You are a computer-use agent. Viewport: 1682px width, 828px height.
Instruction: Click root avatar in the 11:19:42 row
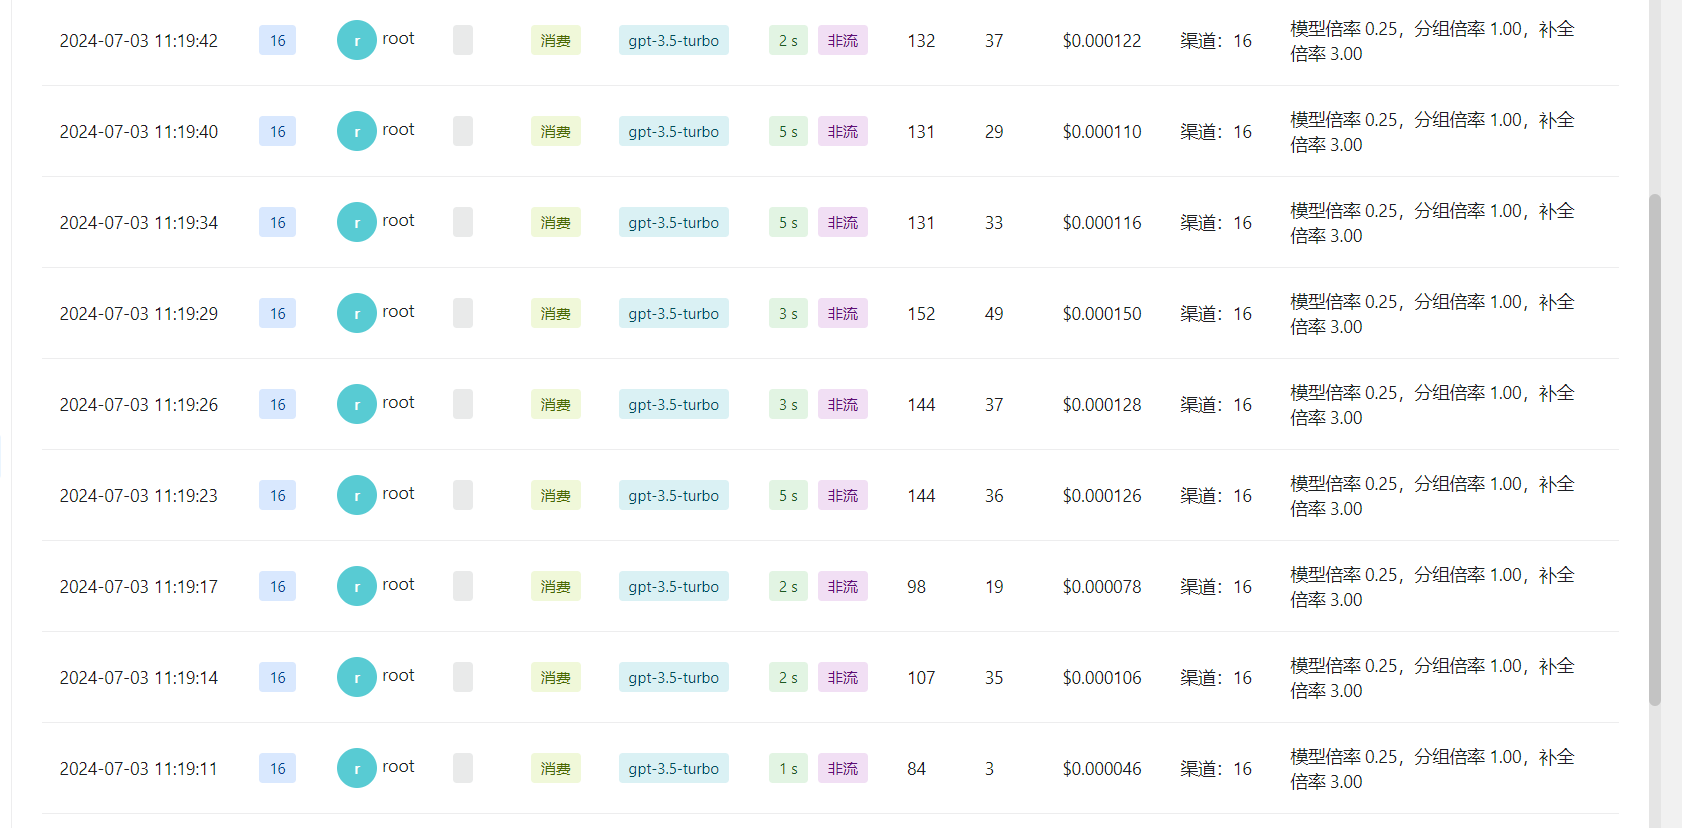point(356,40)
